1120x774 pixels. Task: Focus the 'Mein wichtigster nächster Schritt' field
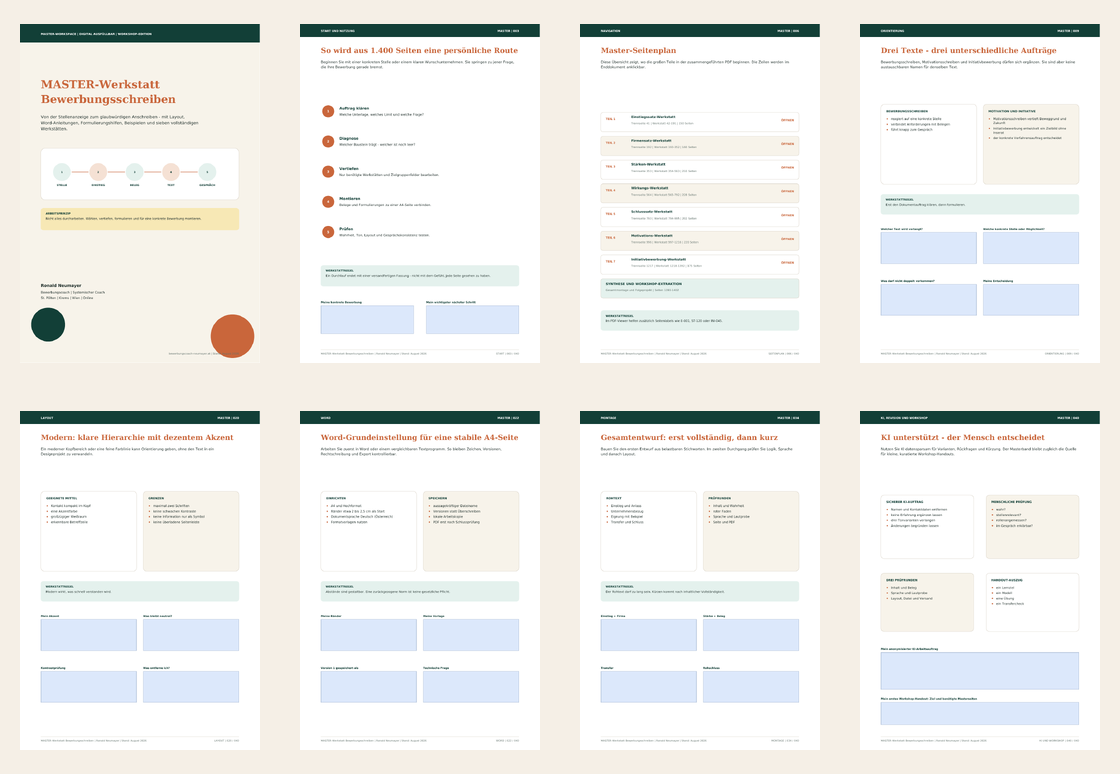pyautogui.click(x=472, y=319)
